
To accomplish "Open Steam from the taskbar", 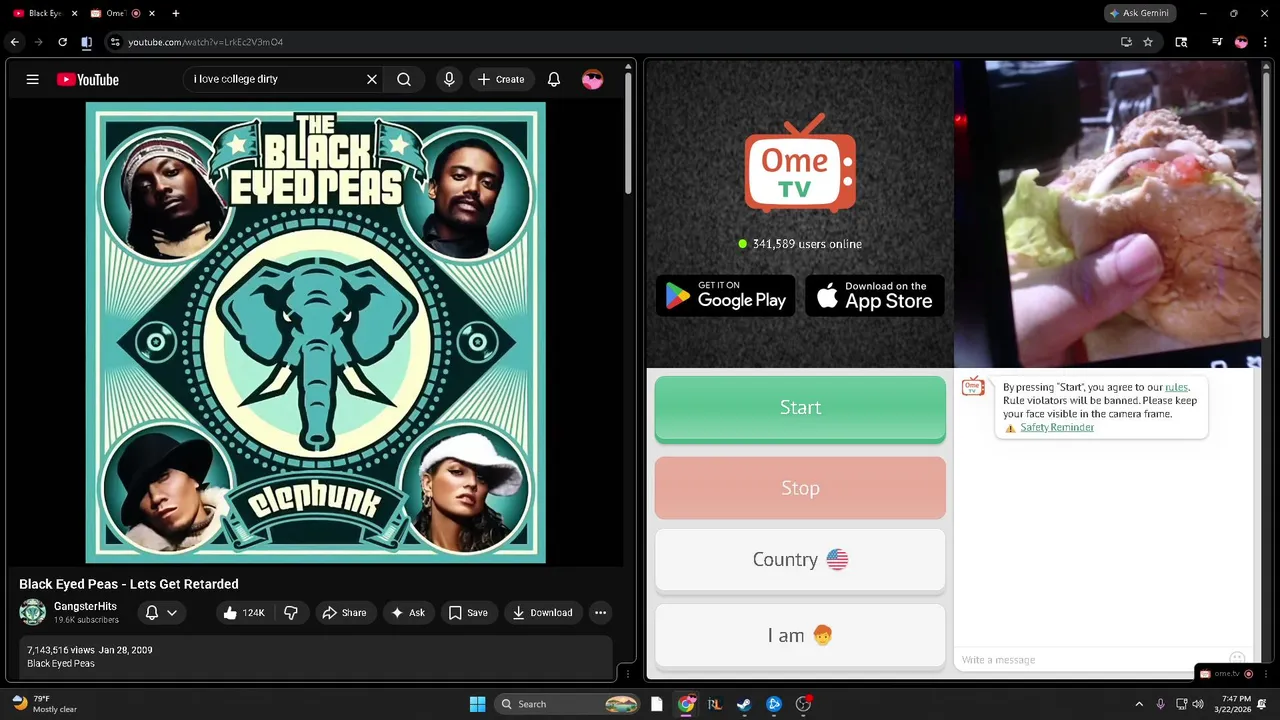I will (744, 704).
